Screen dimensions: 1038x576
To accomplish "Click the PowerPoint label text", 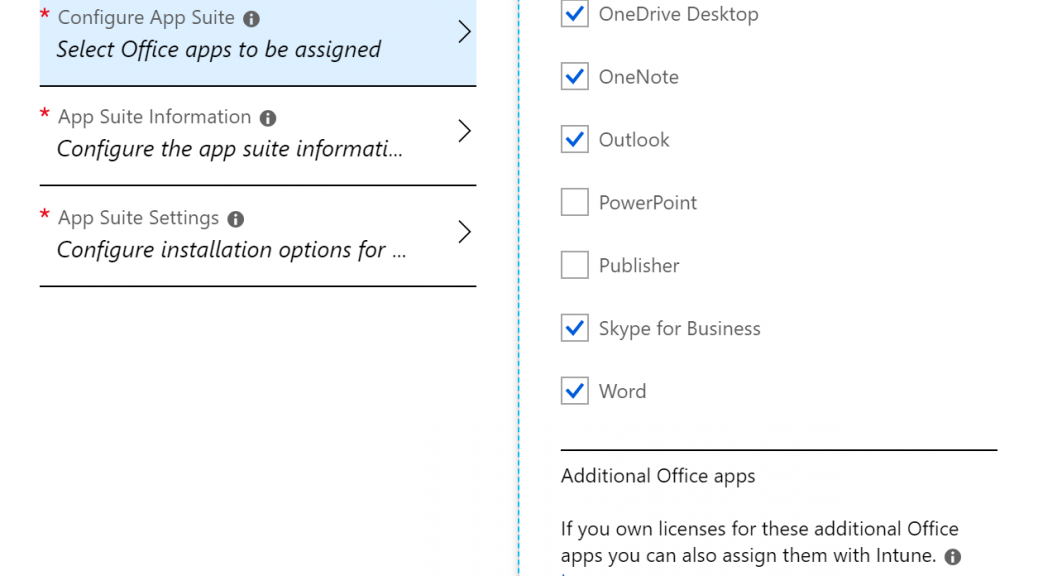I will (647, 203).
